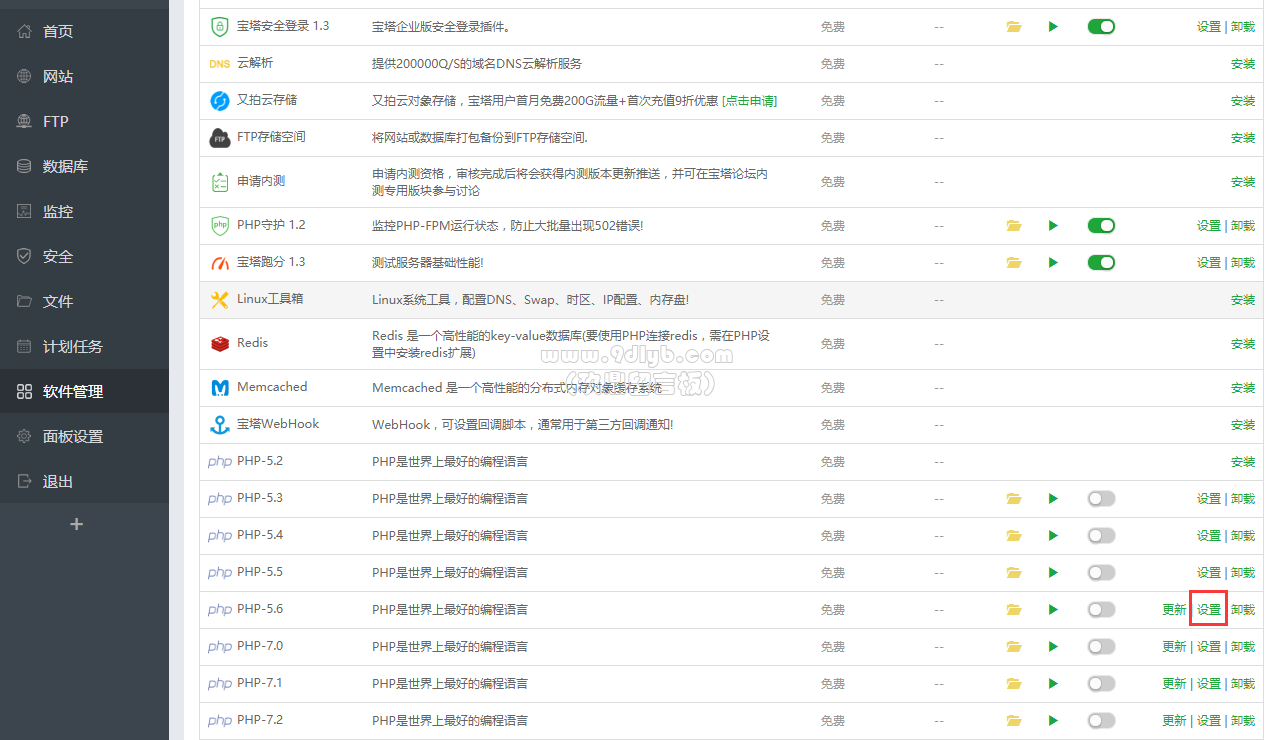Click 卸载 link for 宝塔跑分 1.3
Image resolution: width=1272 pixels, height=740 pixels.
point(1242,263)
